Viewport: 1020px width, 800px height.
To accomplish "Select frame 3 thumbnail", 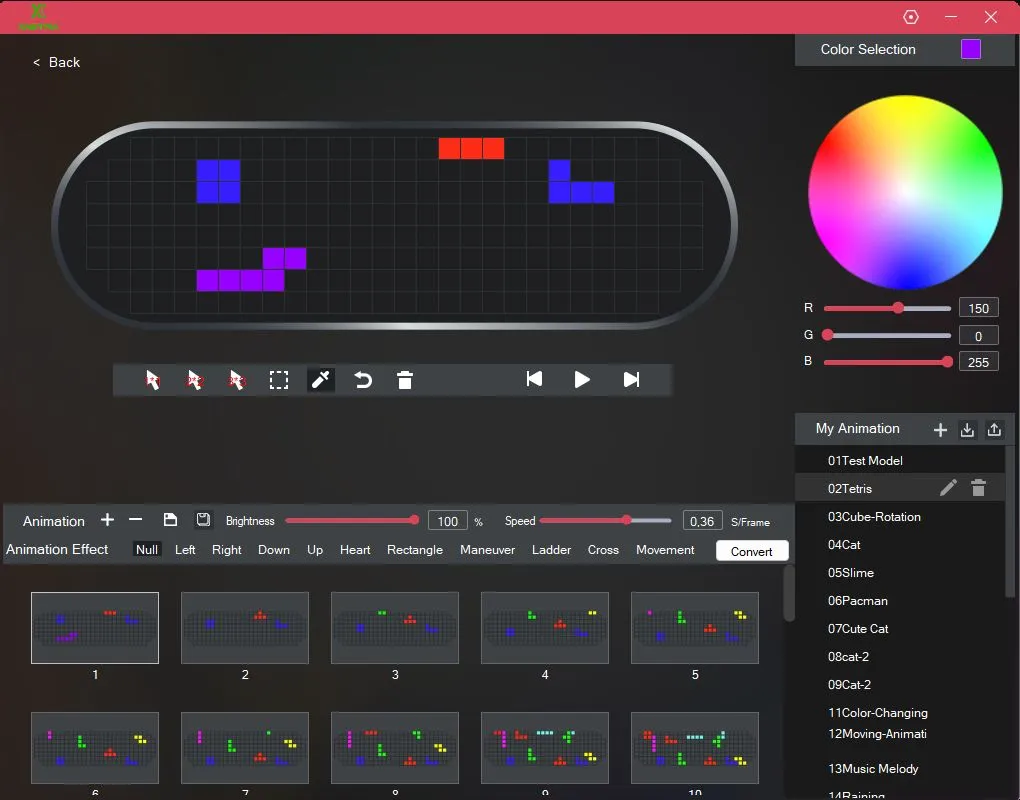I will click(395, 628).
